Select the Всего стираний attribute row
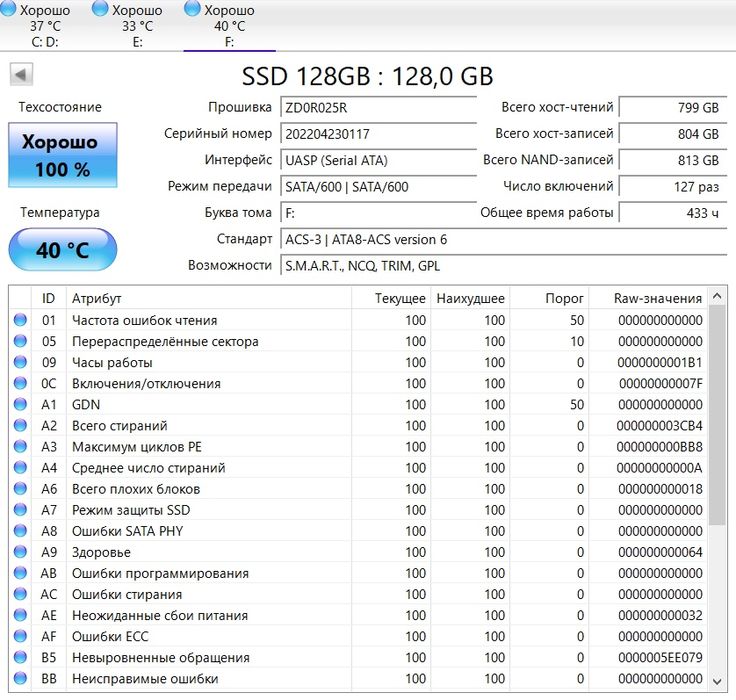The width and height of the screenshot is (736, 700). pos(358,425)
